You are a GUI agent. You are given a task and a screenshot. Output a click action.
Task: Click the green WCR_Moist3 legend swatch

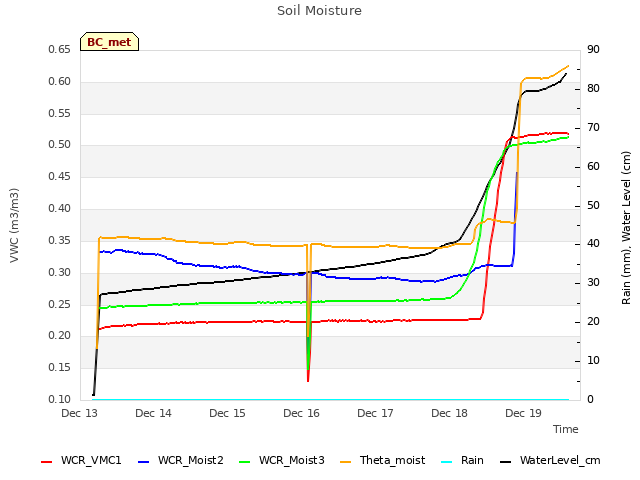click(244, 462)
